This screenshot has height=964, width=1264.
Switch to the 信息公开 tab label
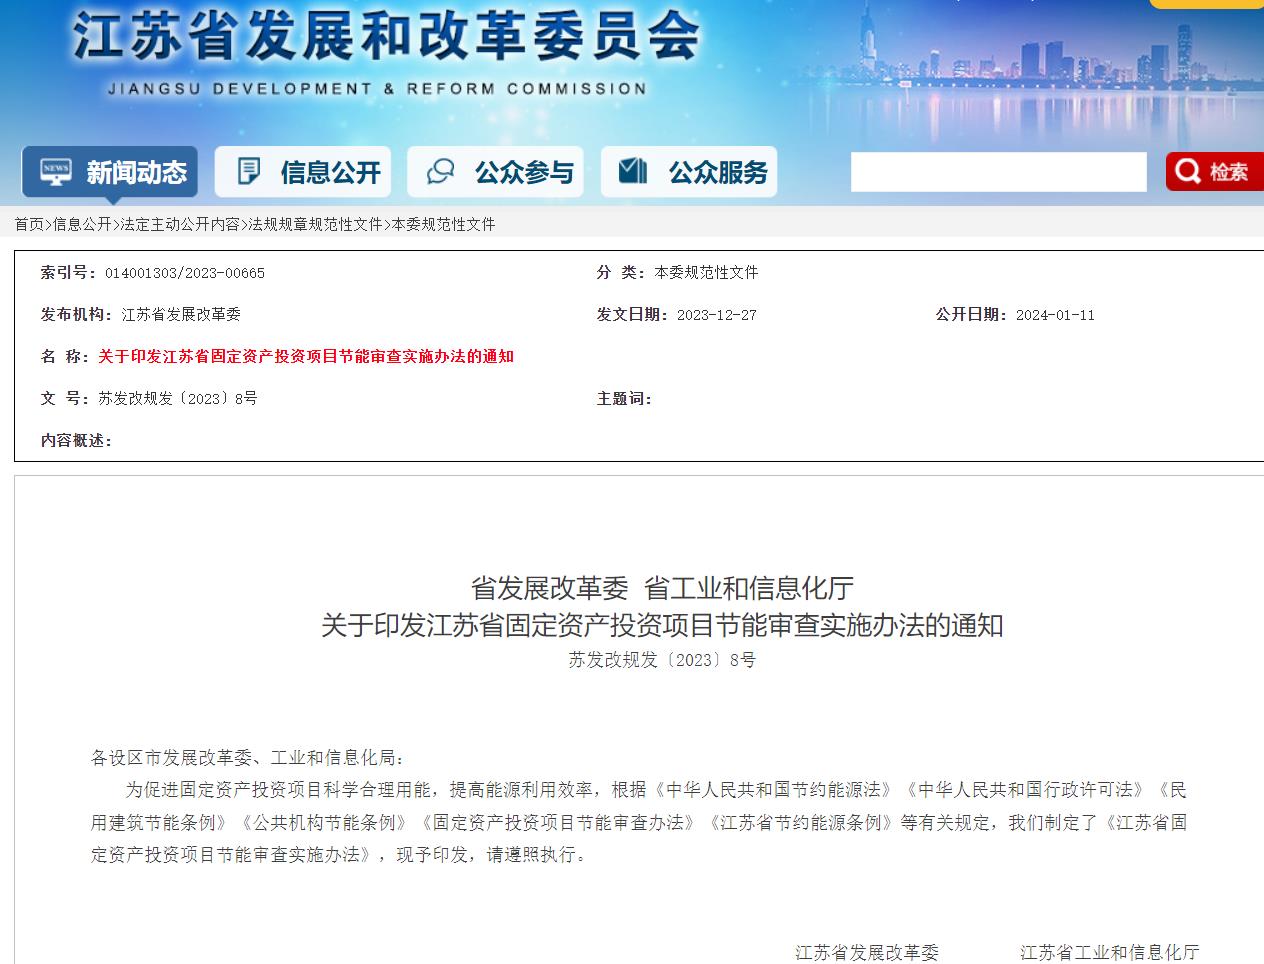point(330,173)
